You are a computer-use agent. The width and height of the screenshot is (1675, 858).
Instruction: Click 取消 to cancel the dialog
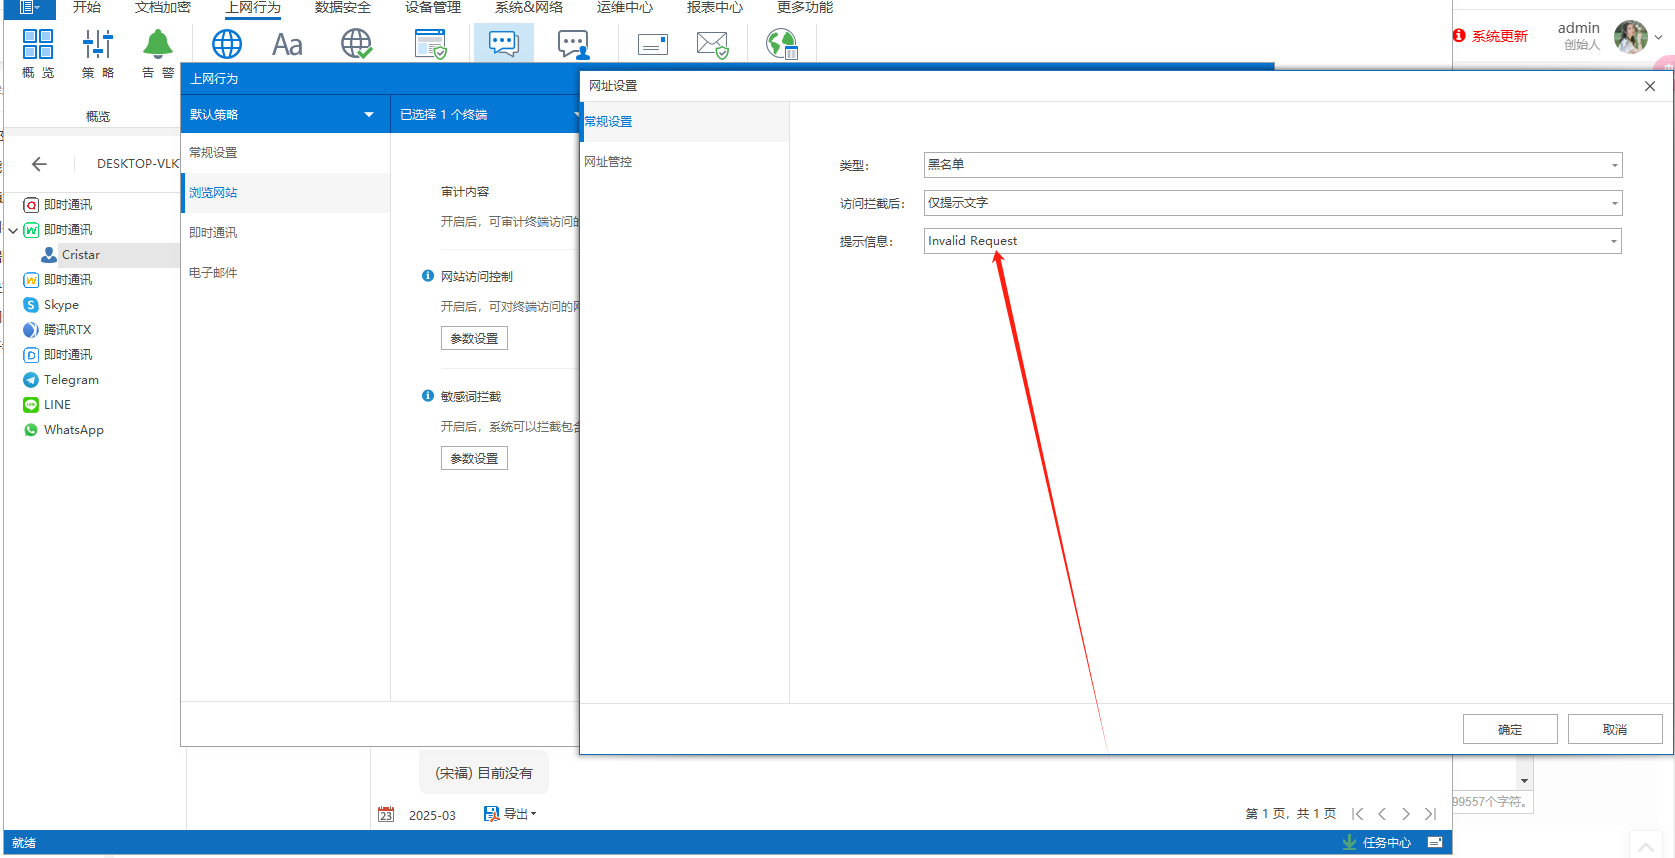(1615, 729)
